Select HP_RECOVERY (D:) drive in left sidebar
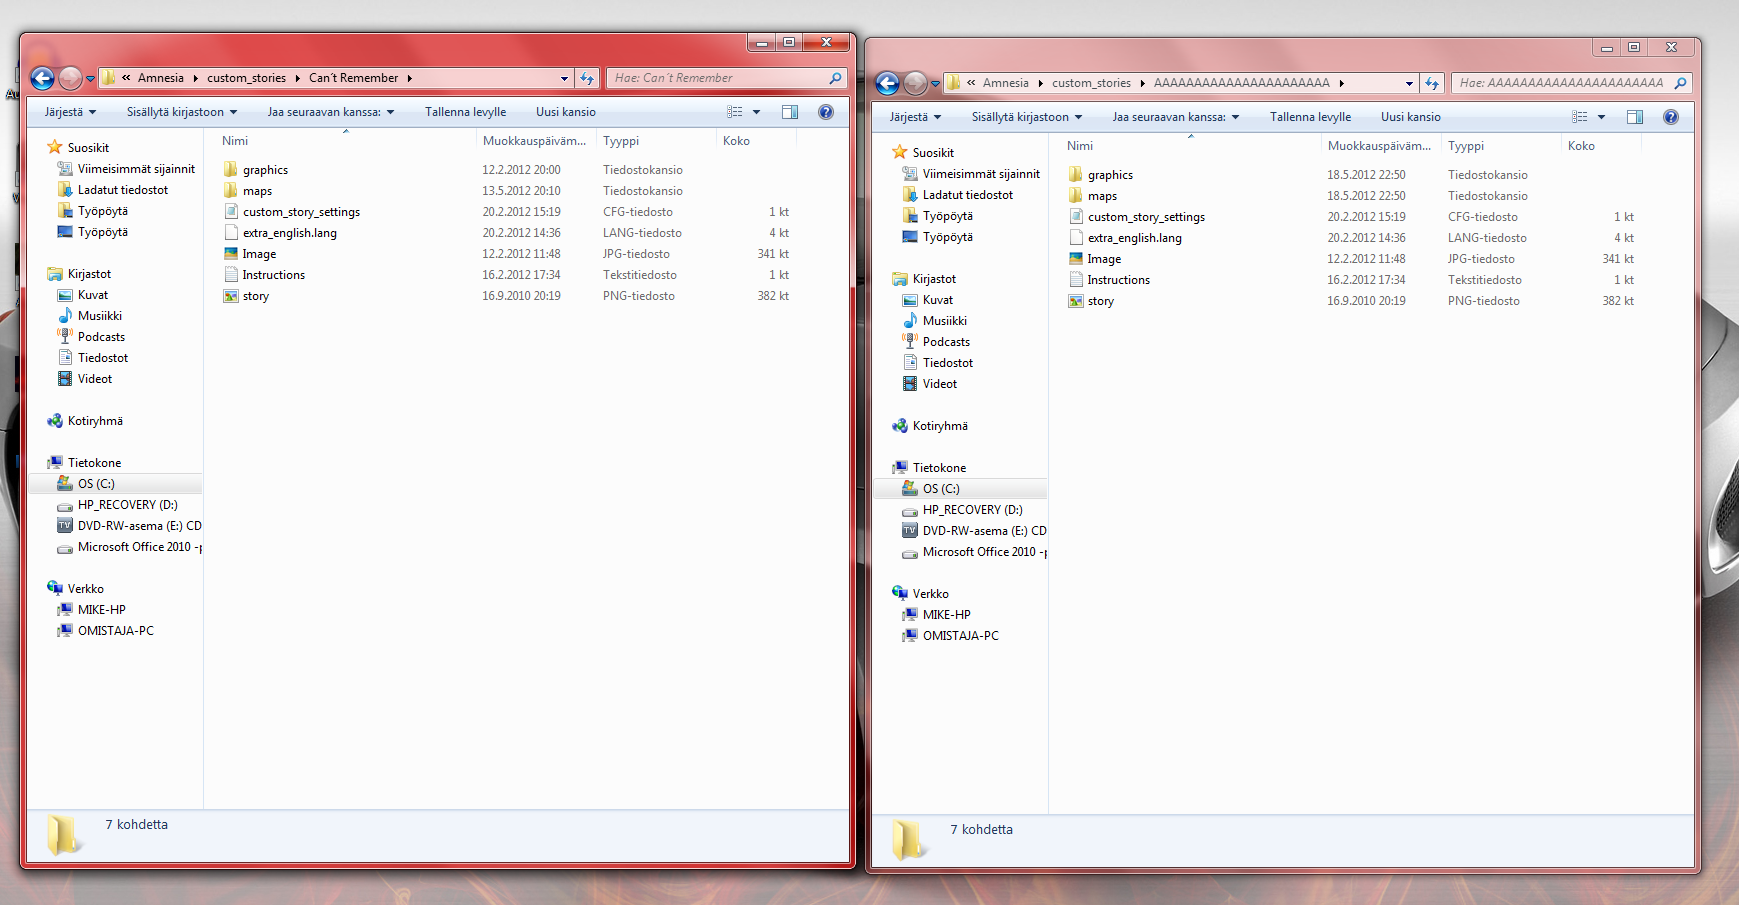Viewport: 1739px width, 905px height. (x=66, y=505)
